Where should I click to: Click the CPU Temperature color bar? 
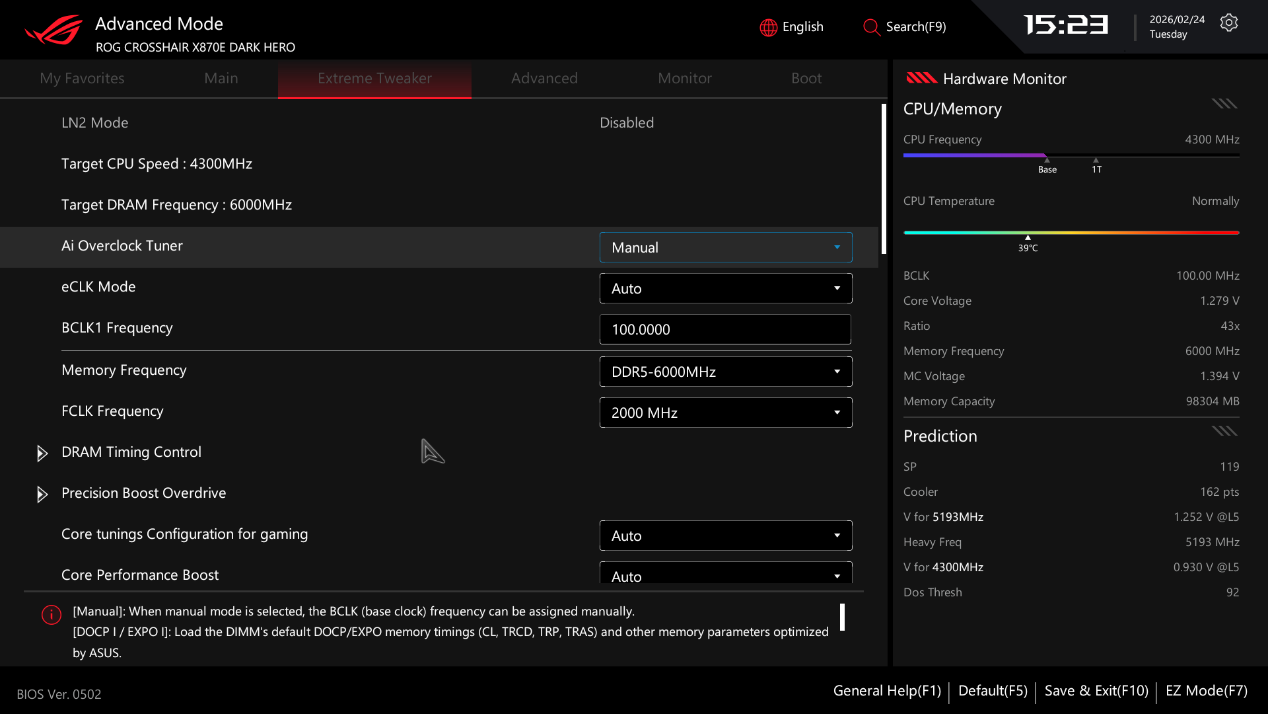click(1070, 232)
